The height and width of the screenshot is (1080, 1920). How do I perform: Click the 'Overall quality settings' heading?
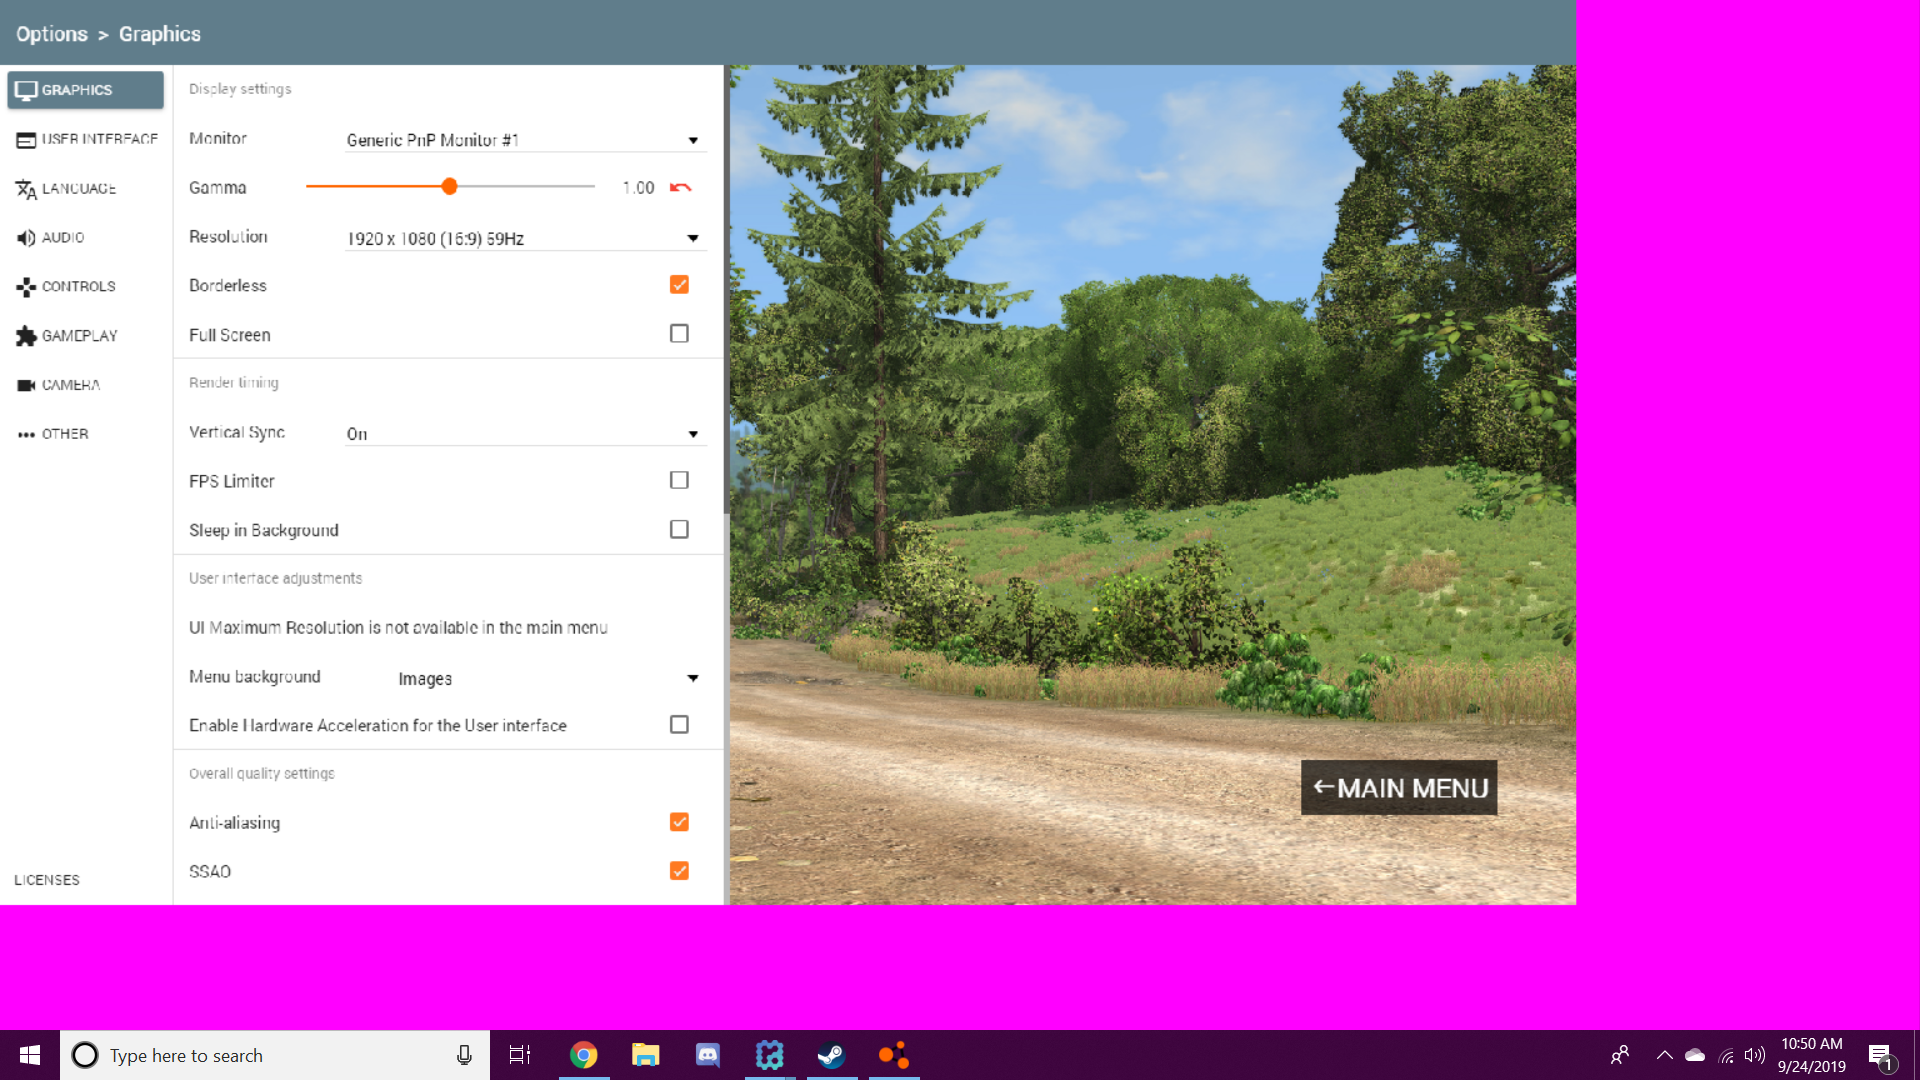tap(262, 774)
